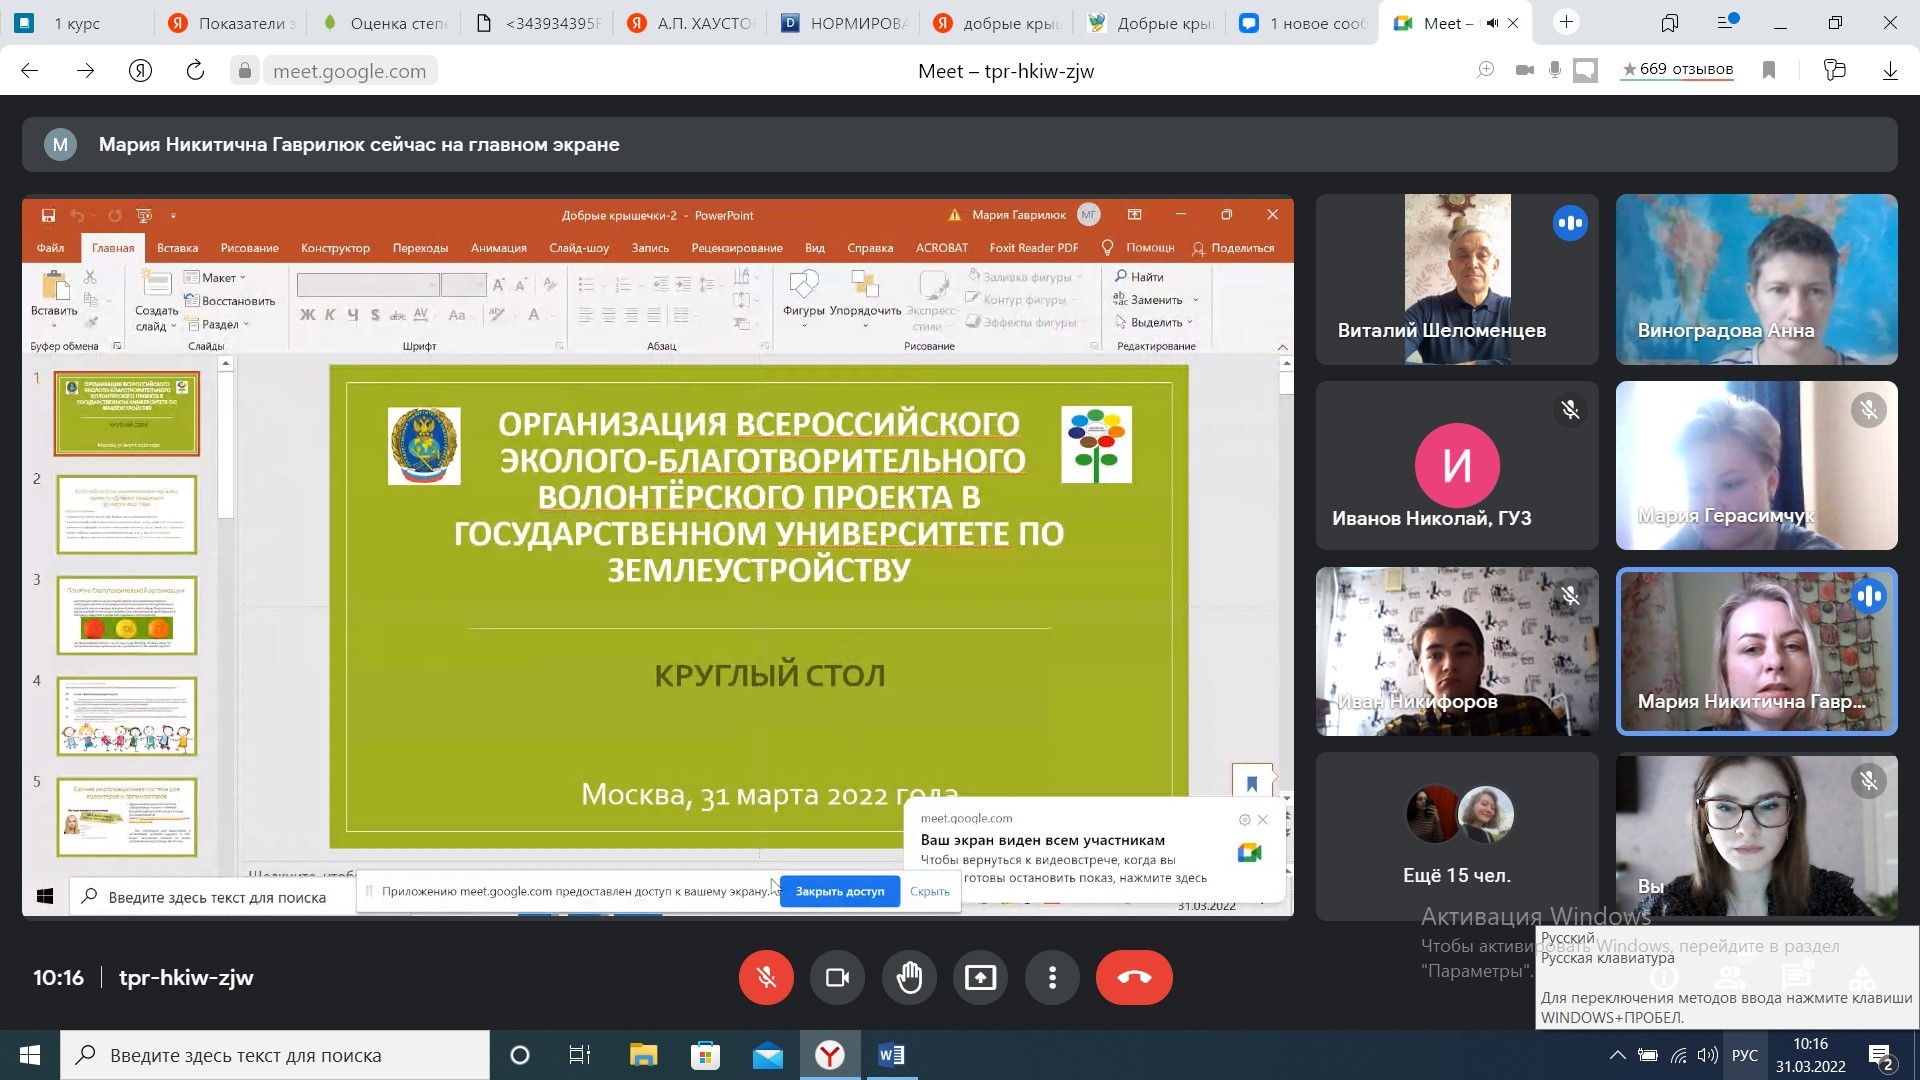Click the 'Поделиться' share button
1920x1080 pixels.
[1233, 248]
